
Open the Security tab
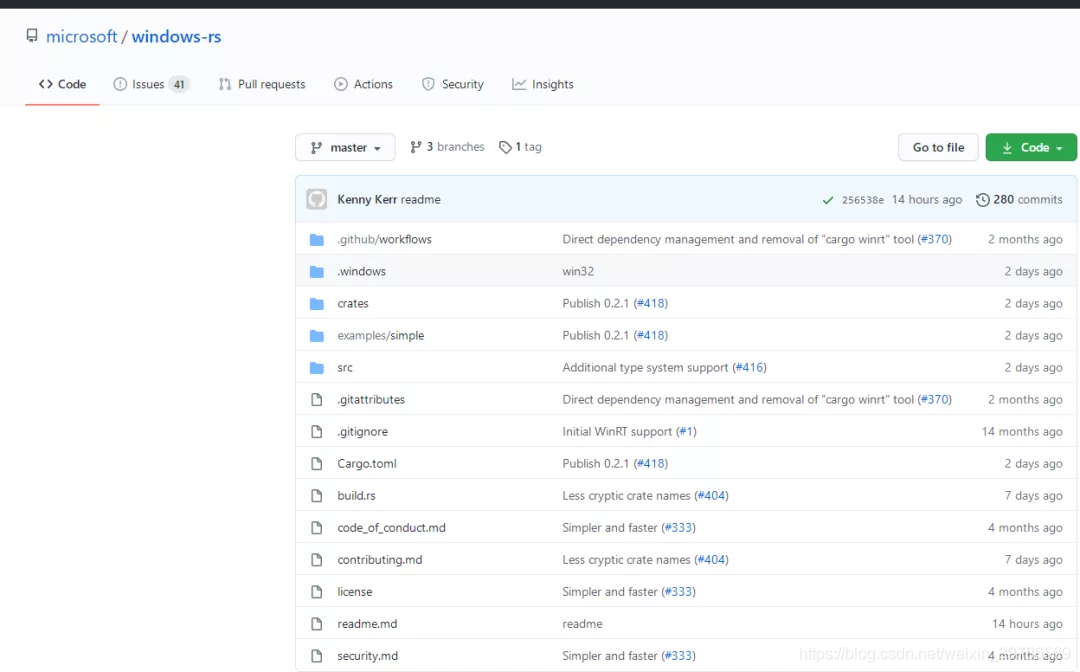pos(453,84)
